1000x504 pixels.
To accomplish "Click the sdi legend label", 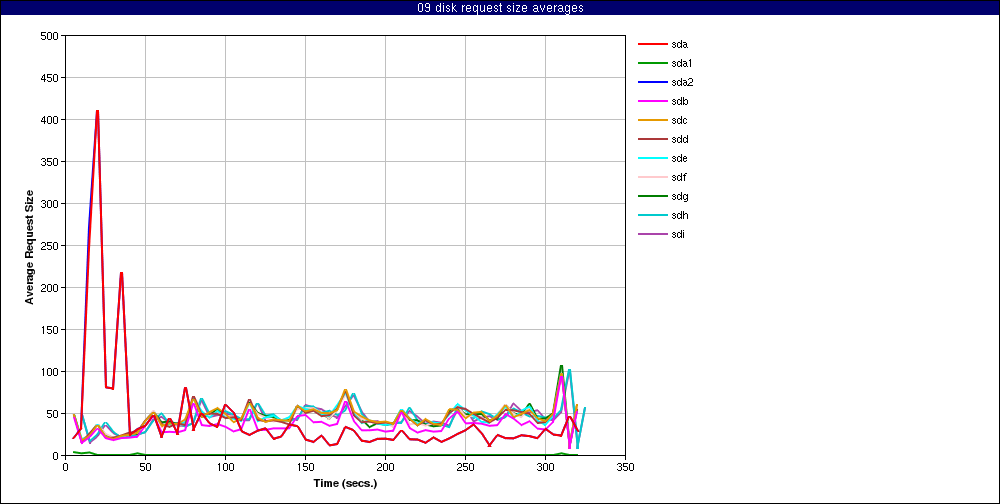I will [679, 234].
